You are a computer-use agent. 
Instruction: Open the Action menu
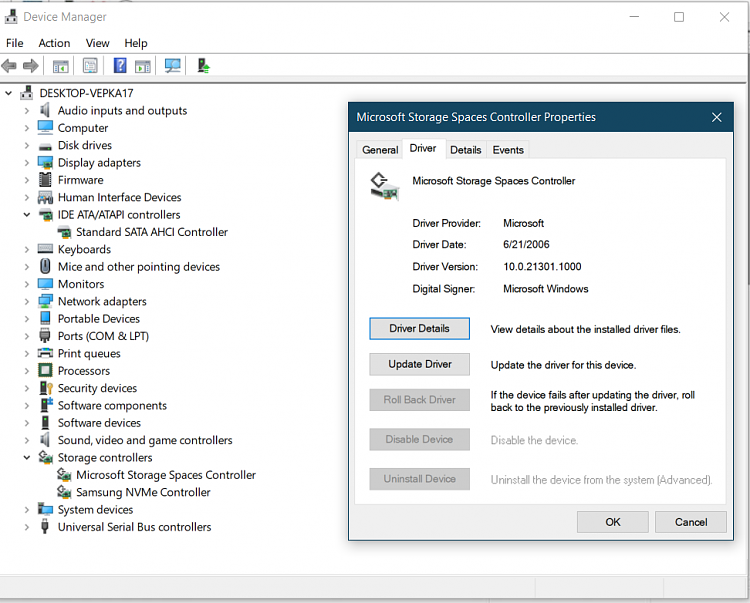click(54, 43)
